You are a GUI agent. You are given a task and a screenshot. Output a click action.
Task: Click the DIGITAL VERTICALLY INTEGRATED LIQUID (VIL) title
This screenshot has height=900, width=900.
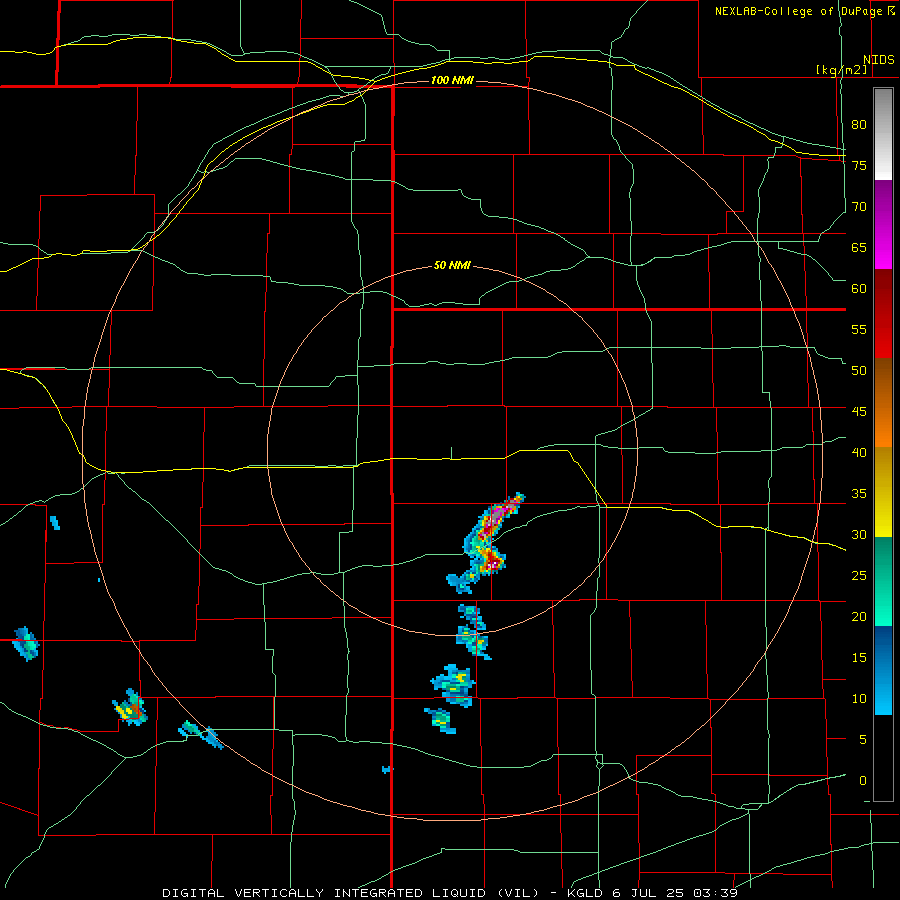(353, 893)
